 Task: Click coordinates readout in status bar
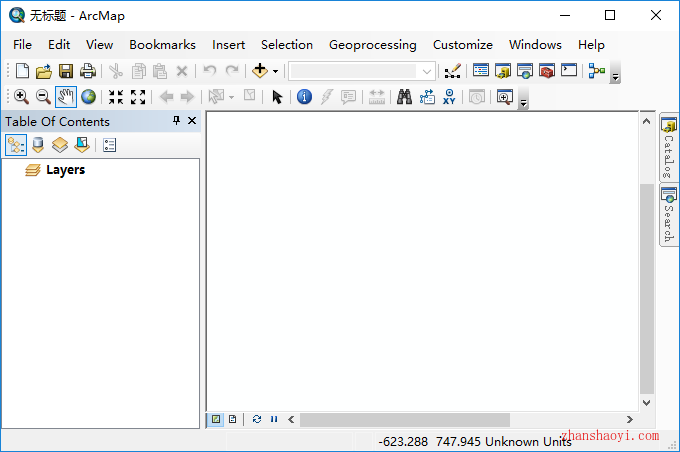coord(475,442)
